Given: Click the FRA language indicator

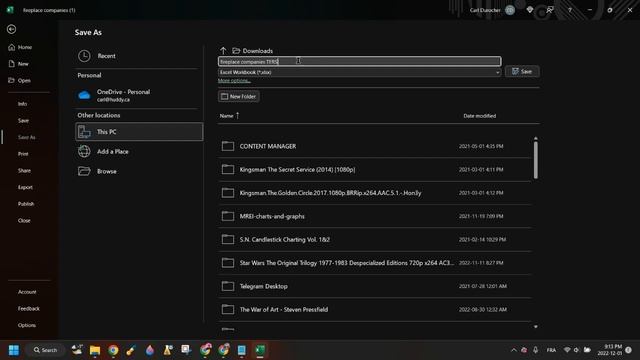Looking at the screenshot, I should coord(551,350).
